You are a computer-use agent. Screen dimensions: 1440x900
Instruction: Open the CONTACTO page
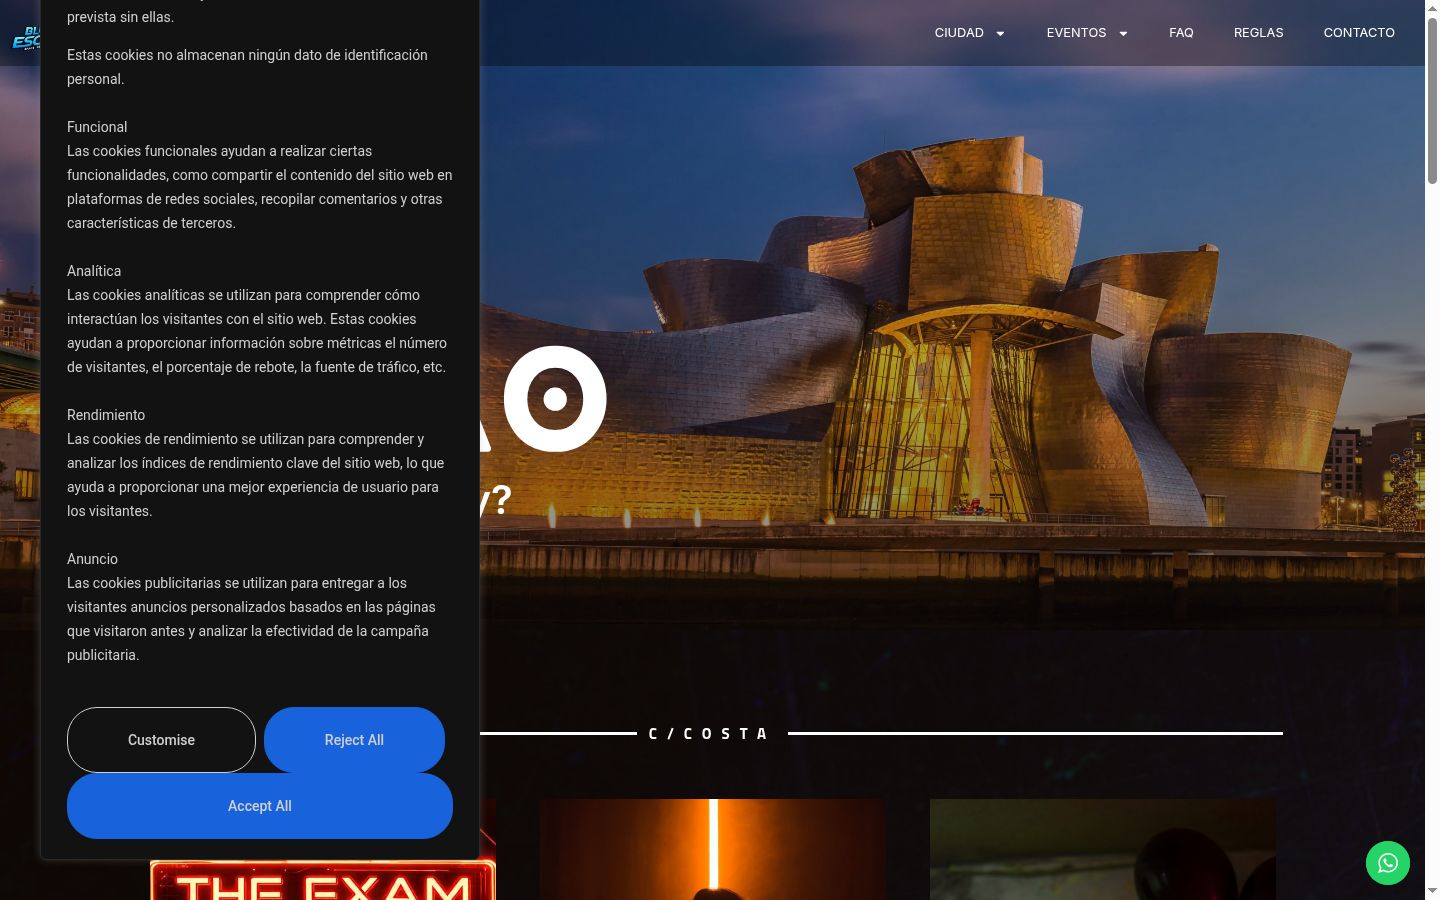1359,33
